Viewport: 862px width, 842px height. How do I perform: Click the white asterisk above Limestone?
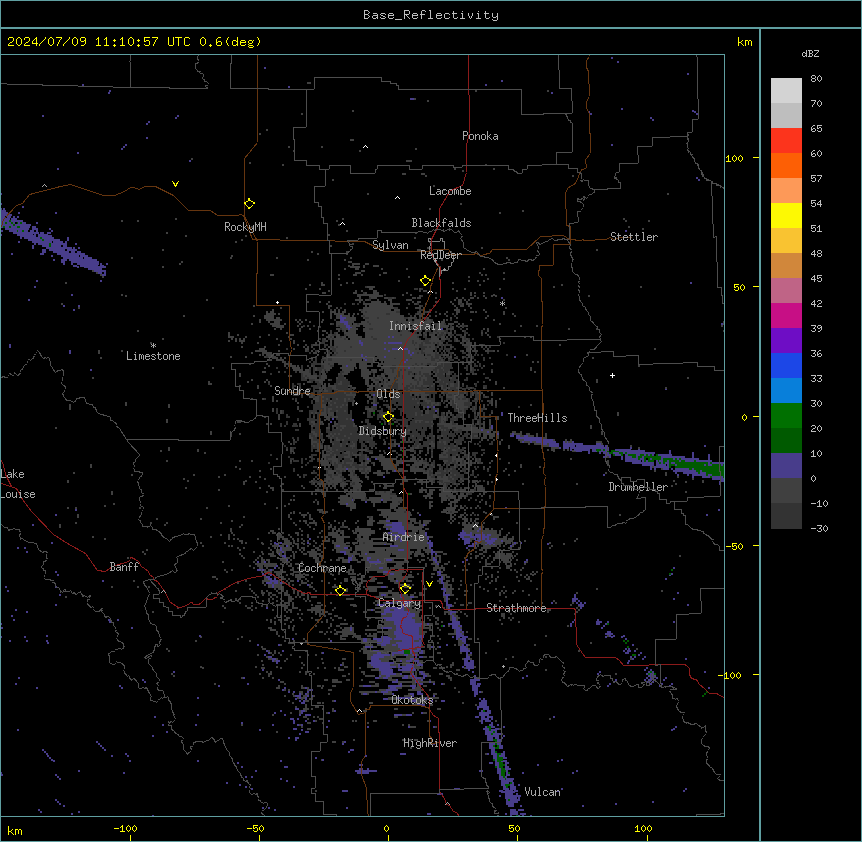click(x=153, y=346)
